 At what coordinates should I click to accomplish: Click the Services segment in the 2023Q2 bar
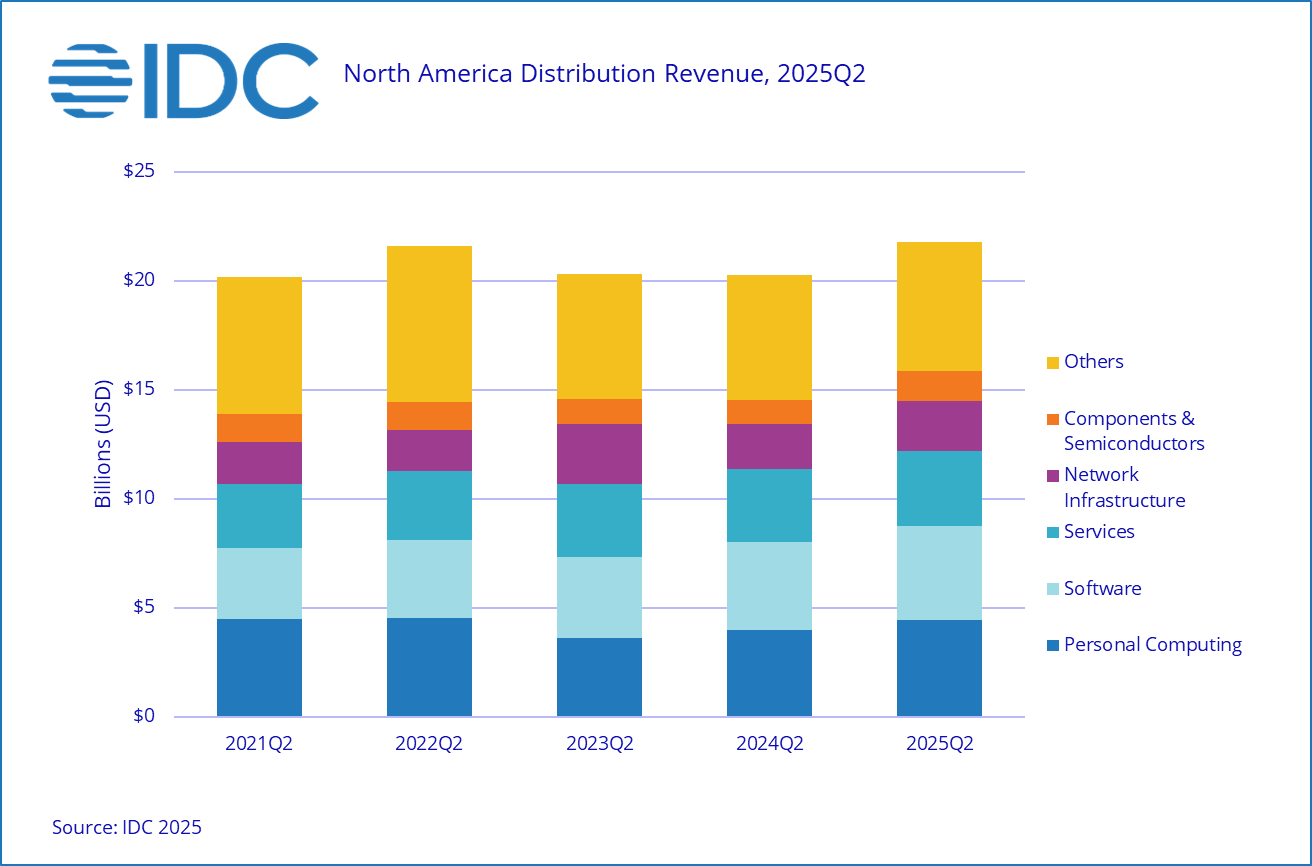(599, 520)
